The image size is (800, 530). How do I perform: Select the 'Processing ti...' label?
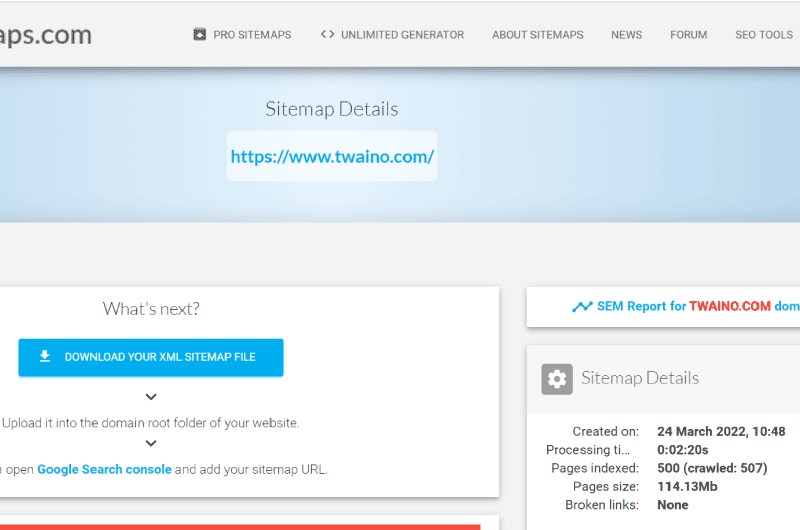(x=588, y=450)
